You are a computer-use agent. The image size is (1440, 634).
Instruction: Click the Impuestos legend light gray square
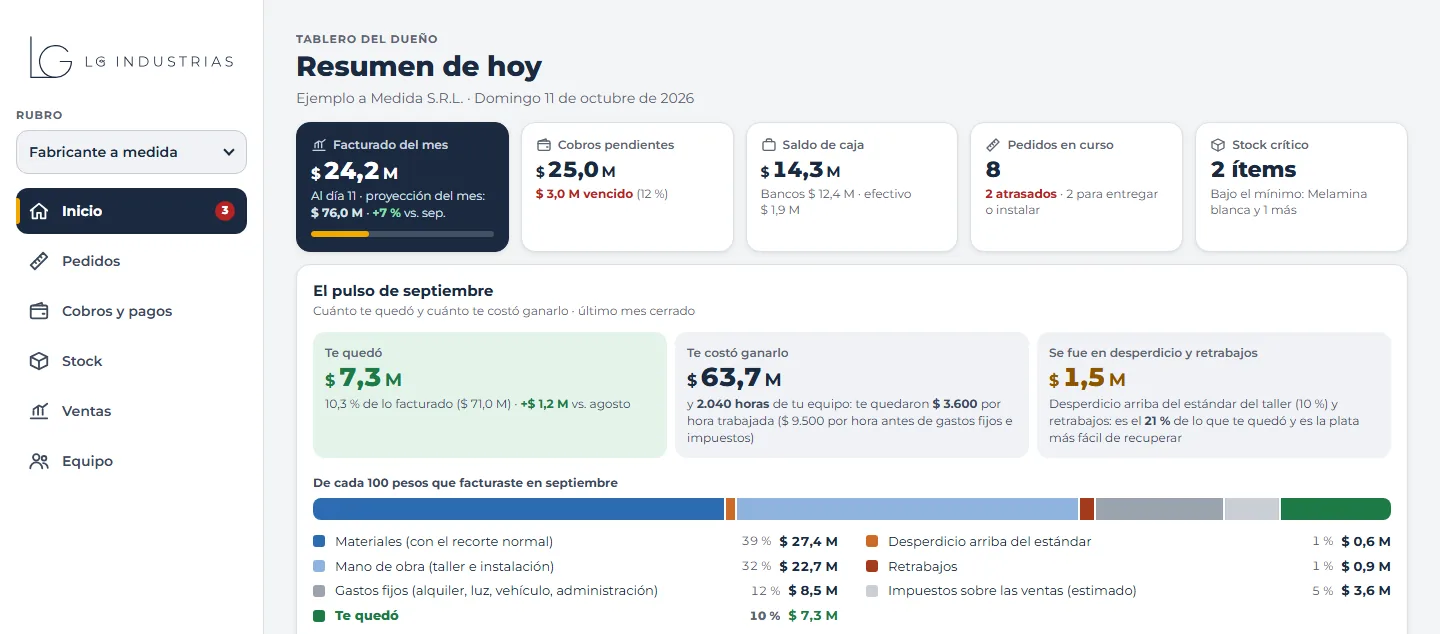872,591
